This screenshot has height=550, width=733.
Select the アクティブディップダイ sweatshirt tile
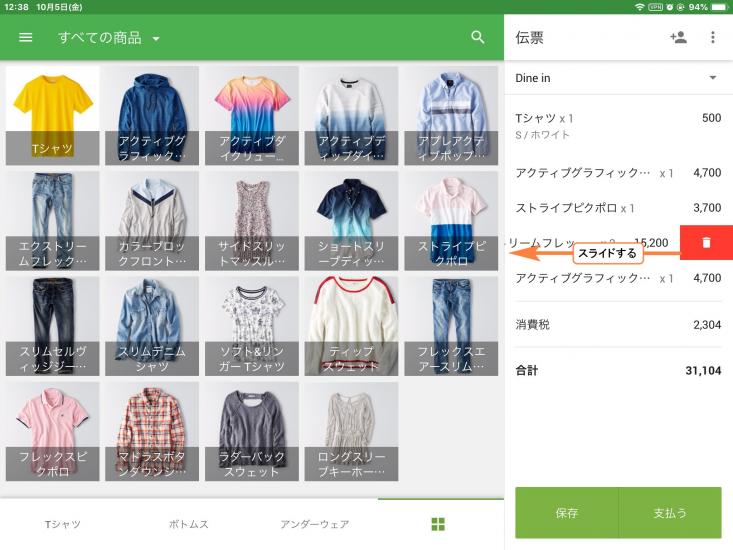(351, 115)
